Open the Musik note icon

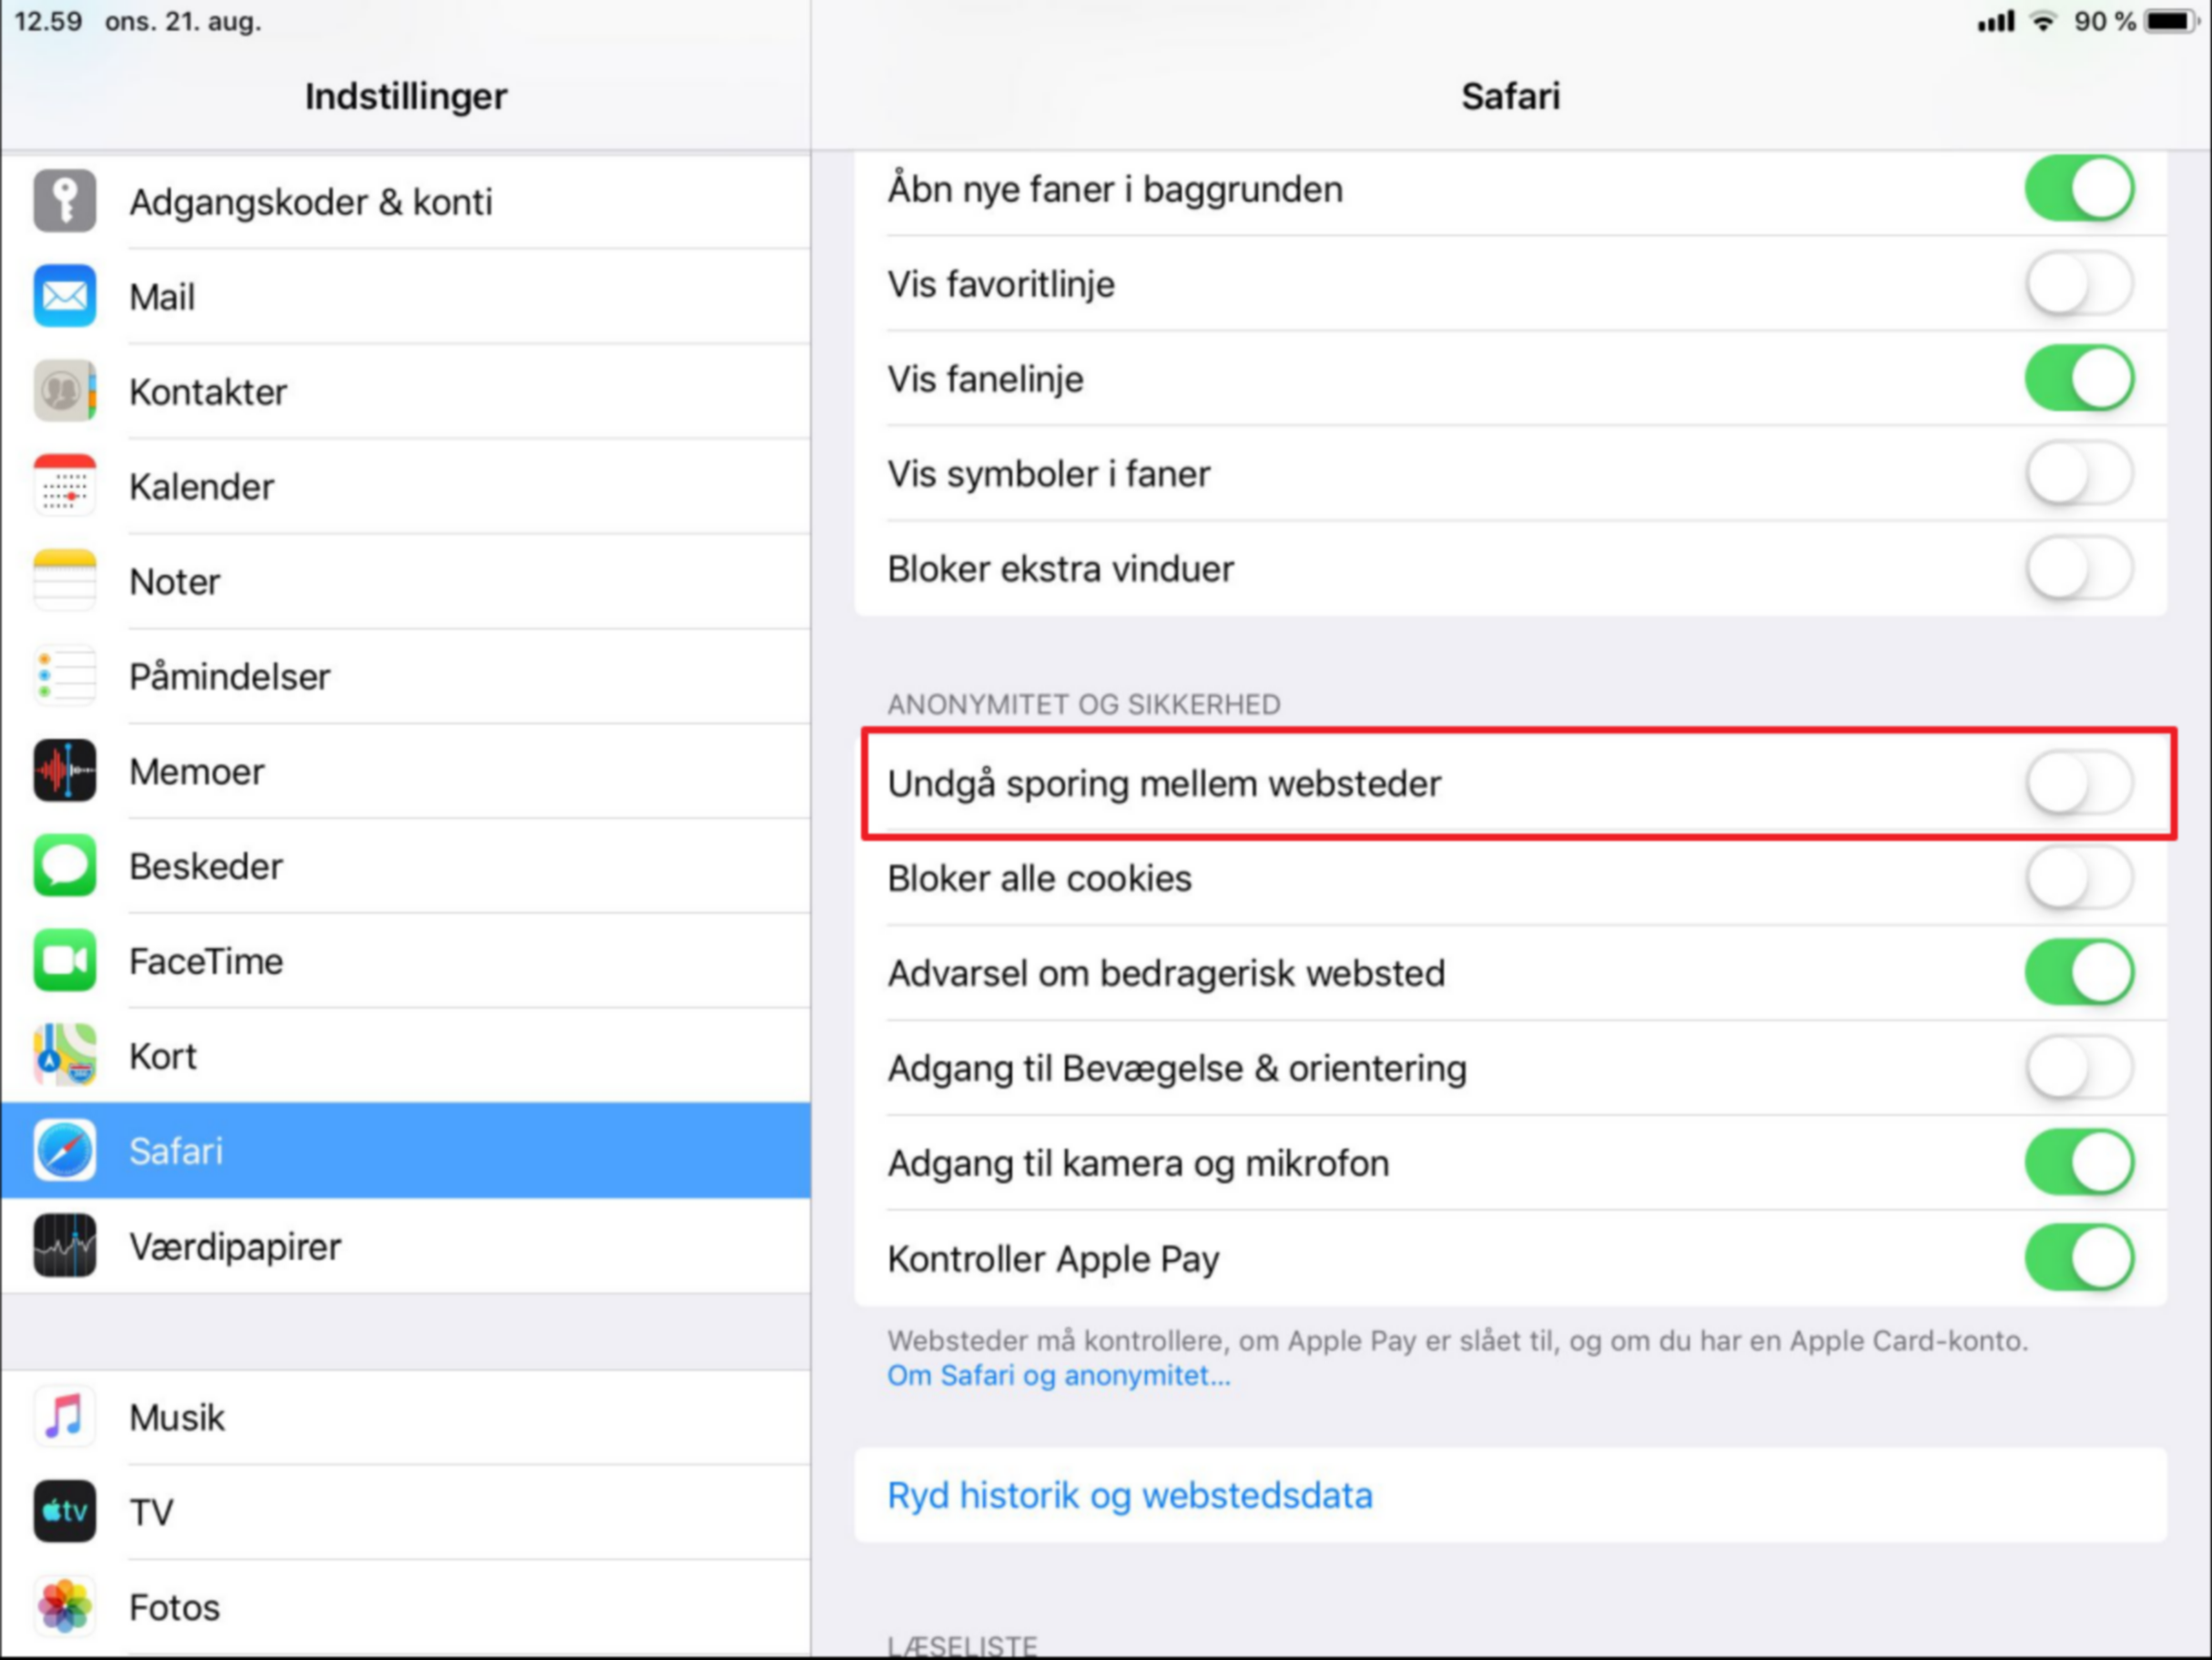[x=65, y=1417]
